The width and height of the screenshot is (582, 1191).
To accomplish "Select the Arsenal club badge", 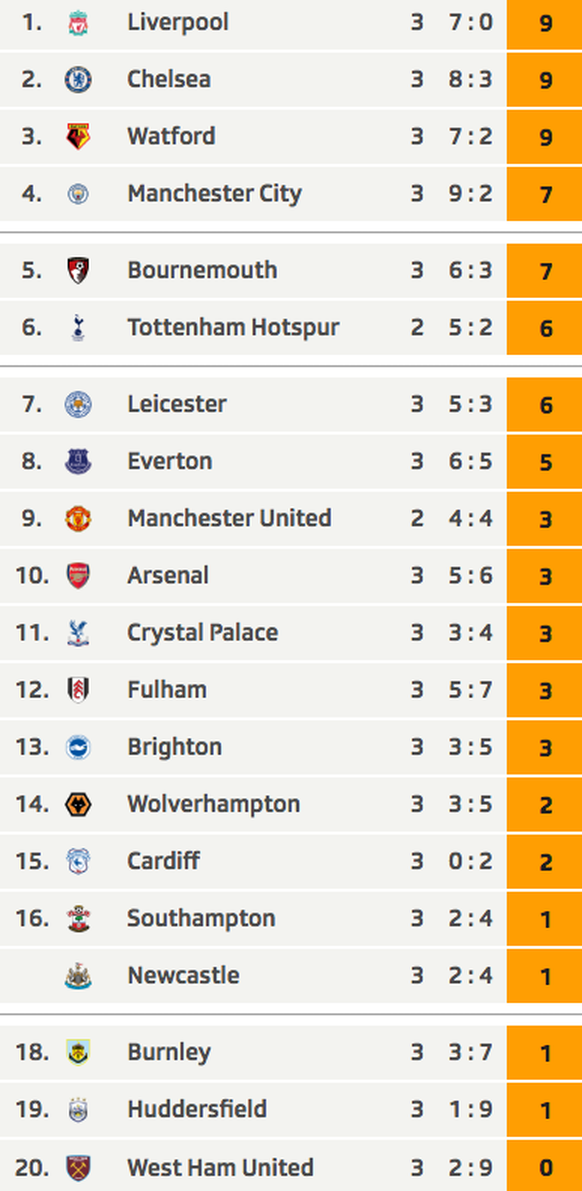I will point(78,576).
